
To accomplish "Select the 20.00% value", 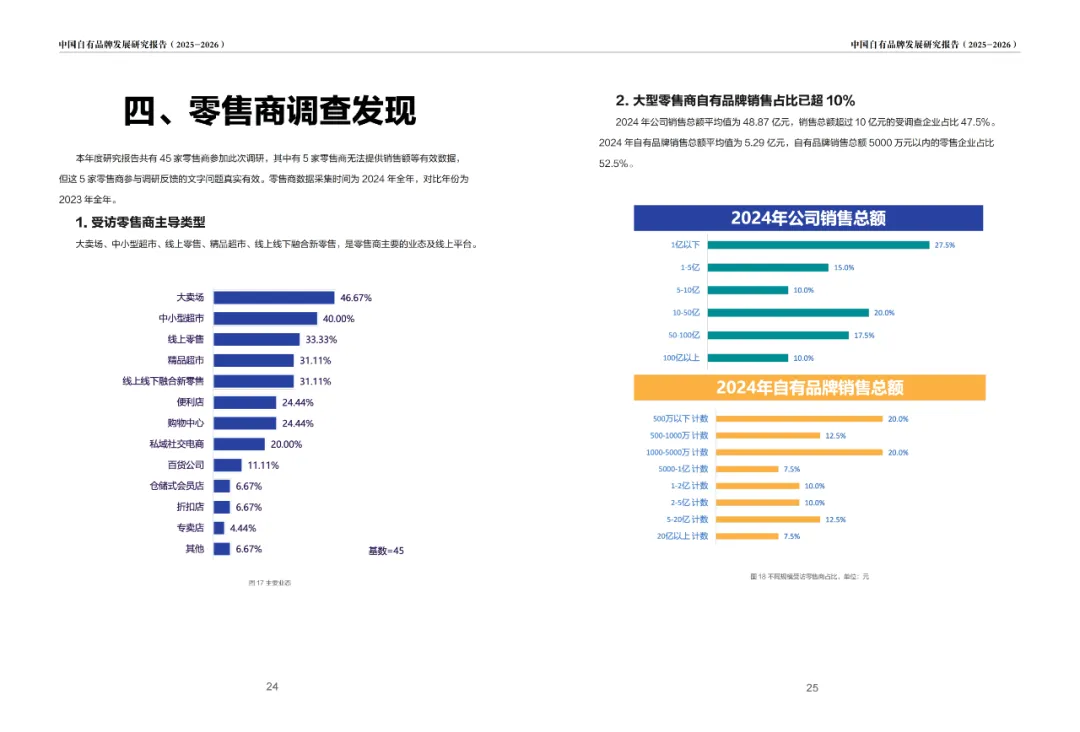I will [x=287, y=444].
